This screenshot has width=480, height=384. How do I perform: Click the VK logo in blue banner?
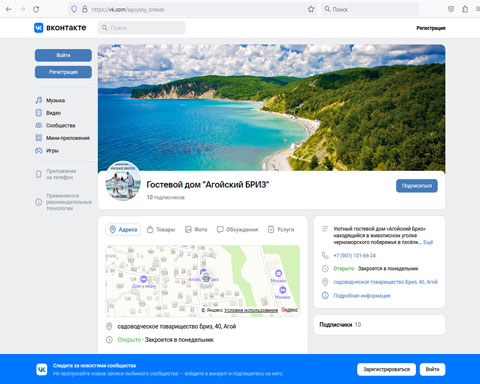click(x=42, y=369)
